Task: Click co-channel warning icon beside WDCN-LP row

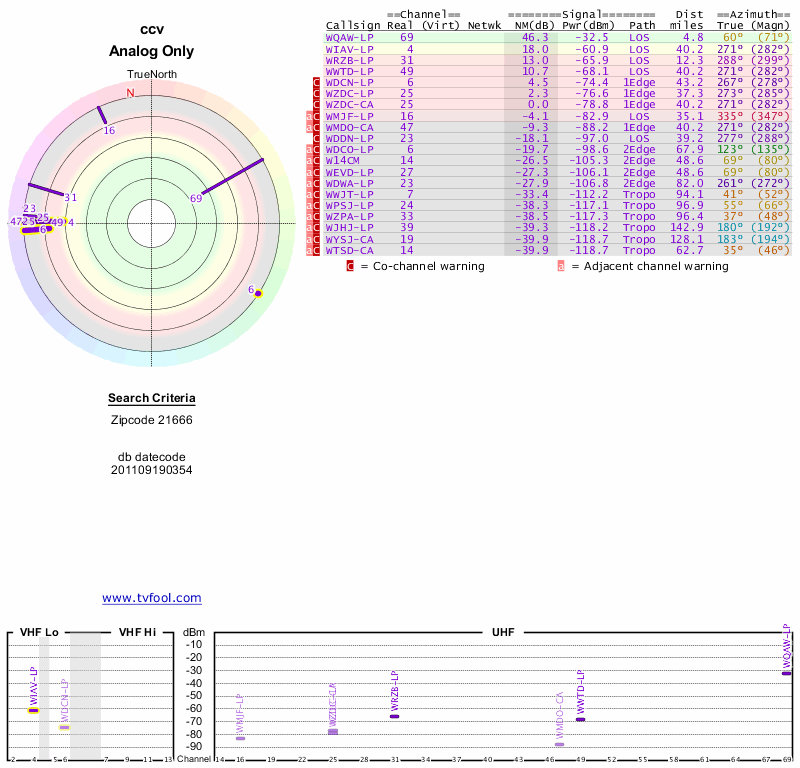Action: (317, 82)
